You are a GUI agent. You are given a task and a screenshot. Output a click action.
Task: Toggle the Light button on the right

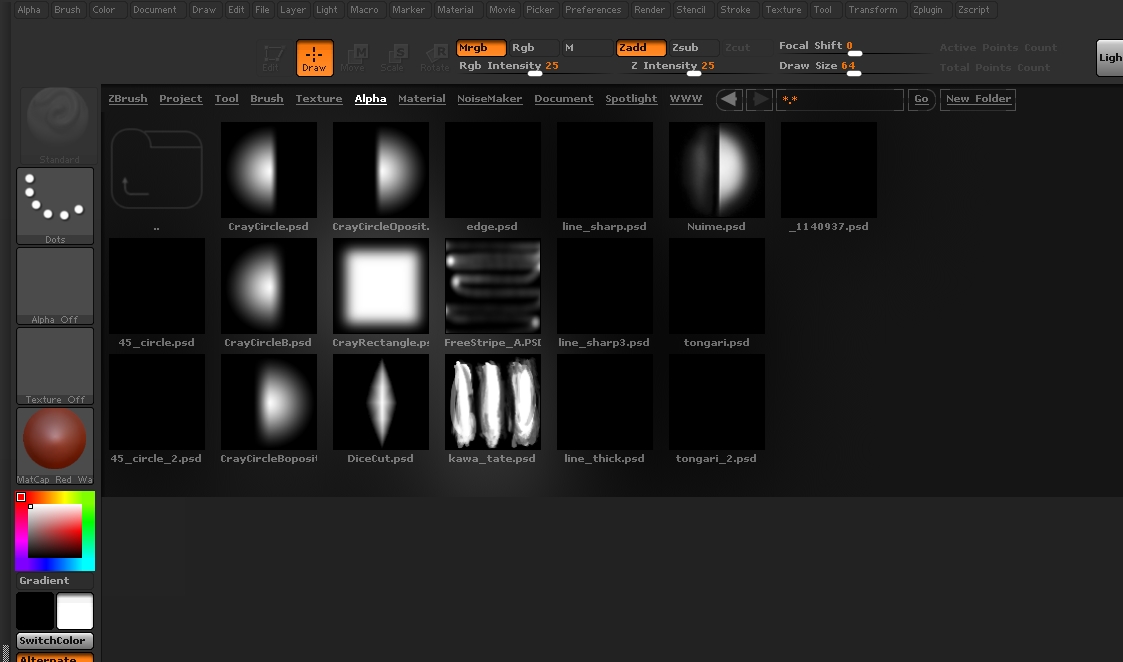click(x=1108, y=58)
